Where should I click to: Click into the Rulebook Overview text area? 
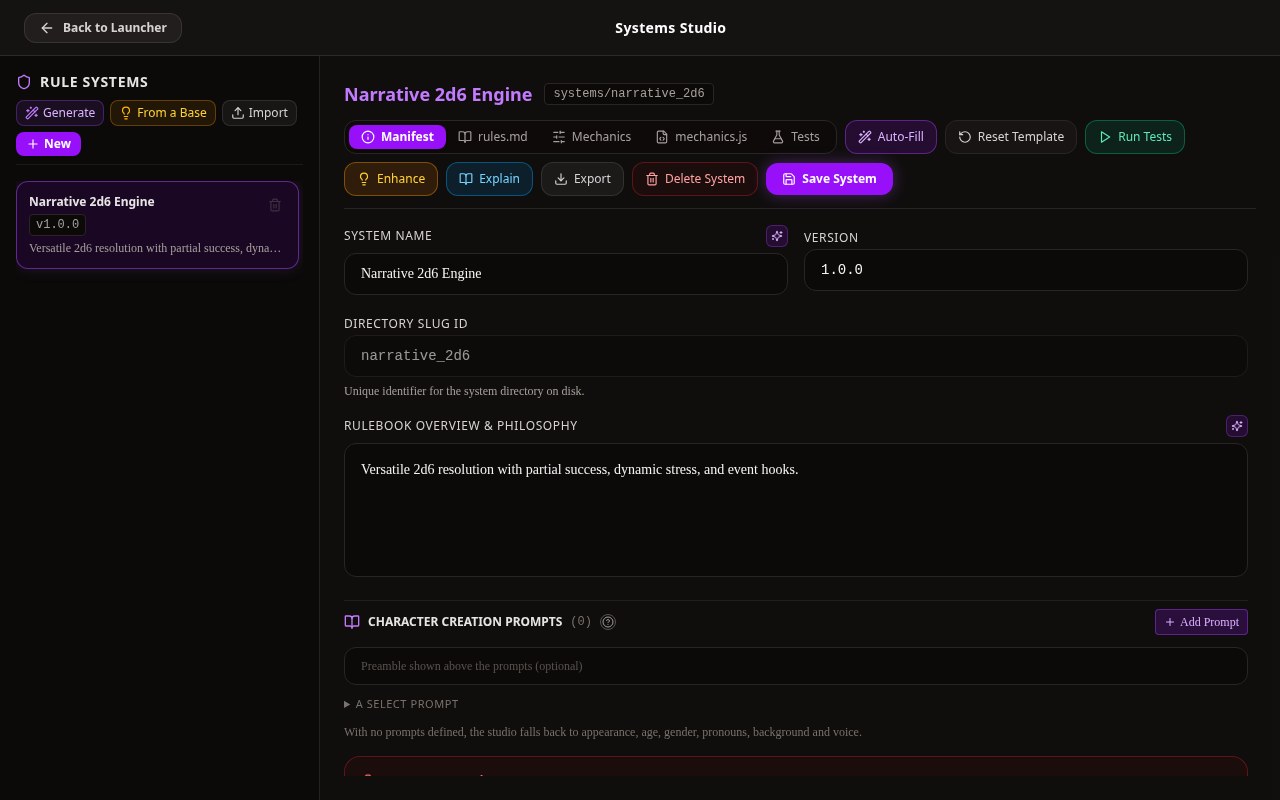796,510
